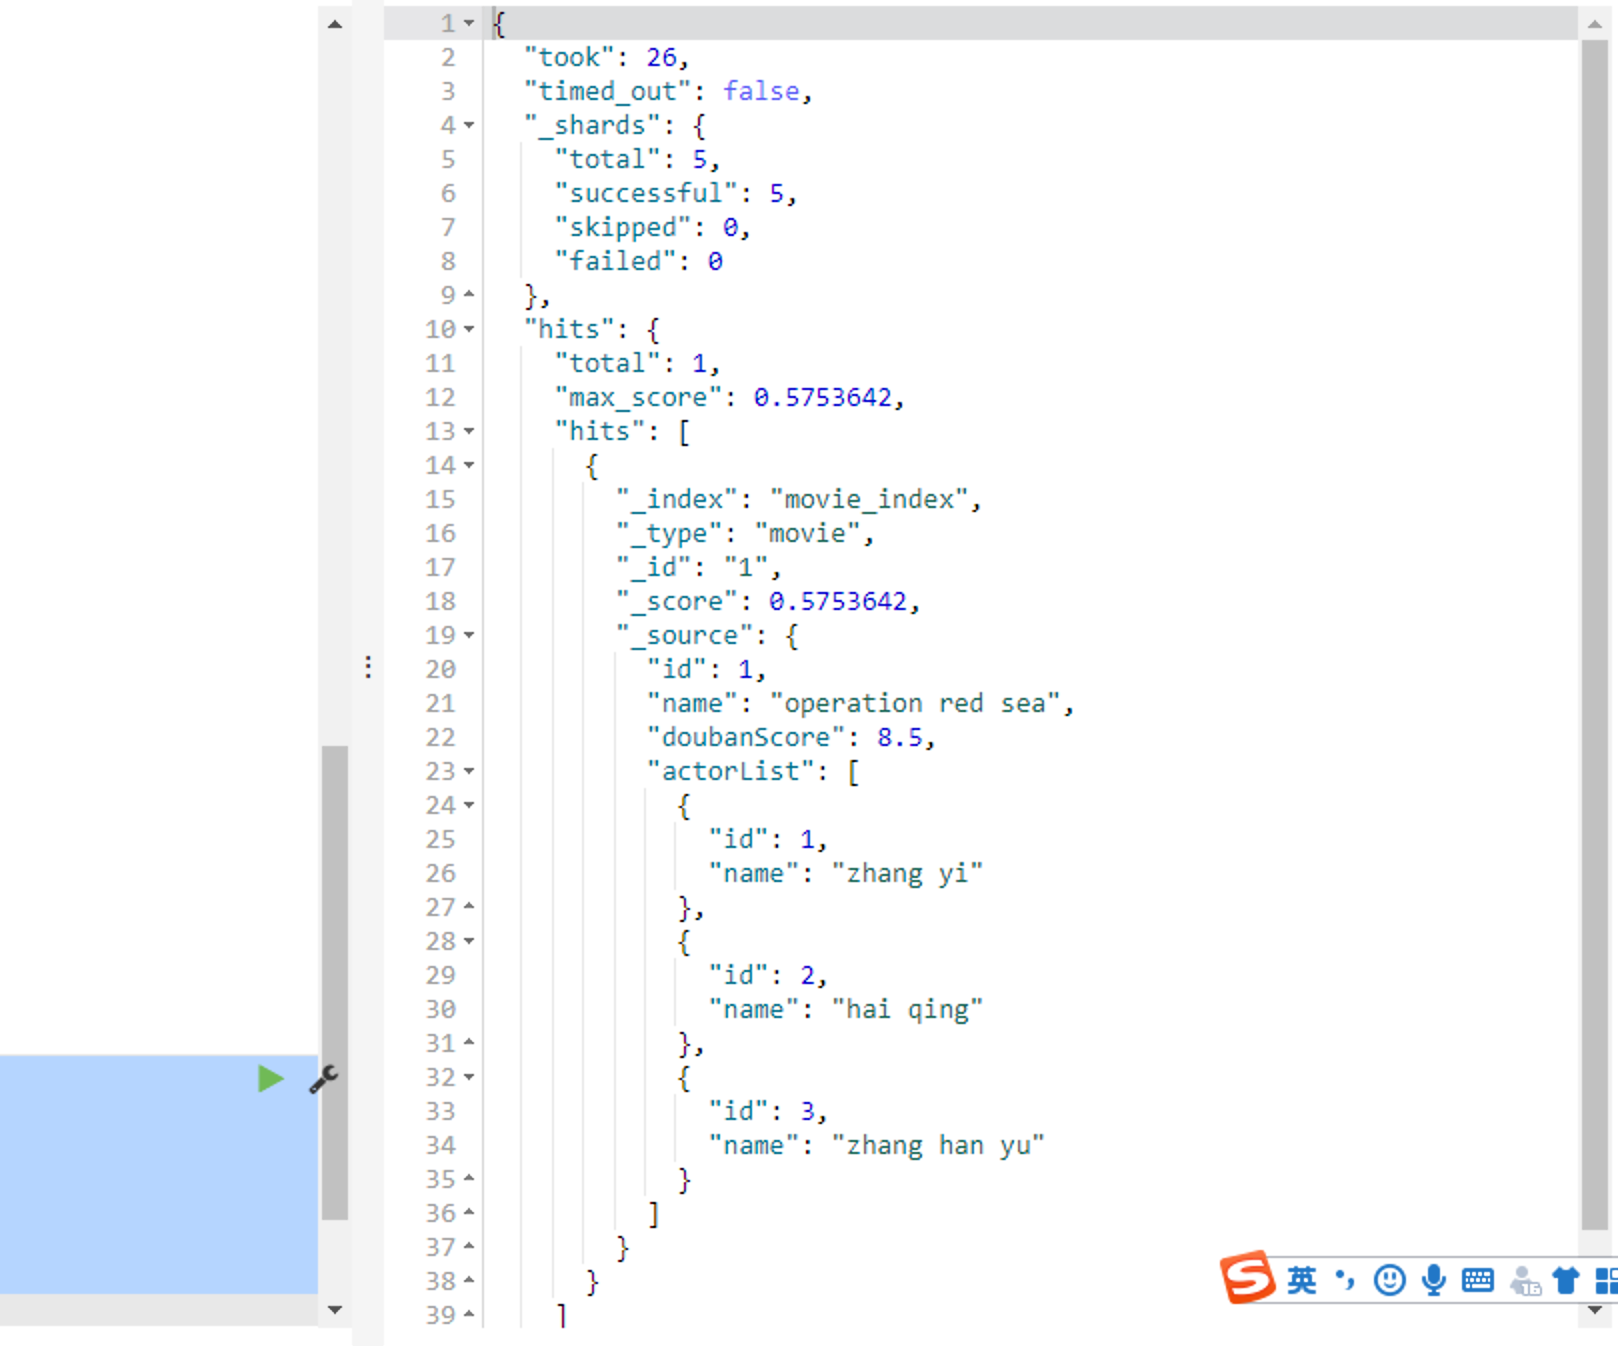1618x1346 pixels.
Task: Collapse the "hits" object on line 10
Action: point(469,330)
